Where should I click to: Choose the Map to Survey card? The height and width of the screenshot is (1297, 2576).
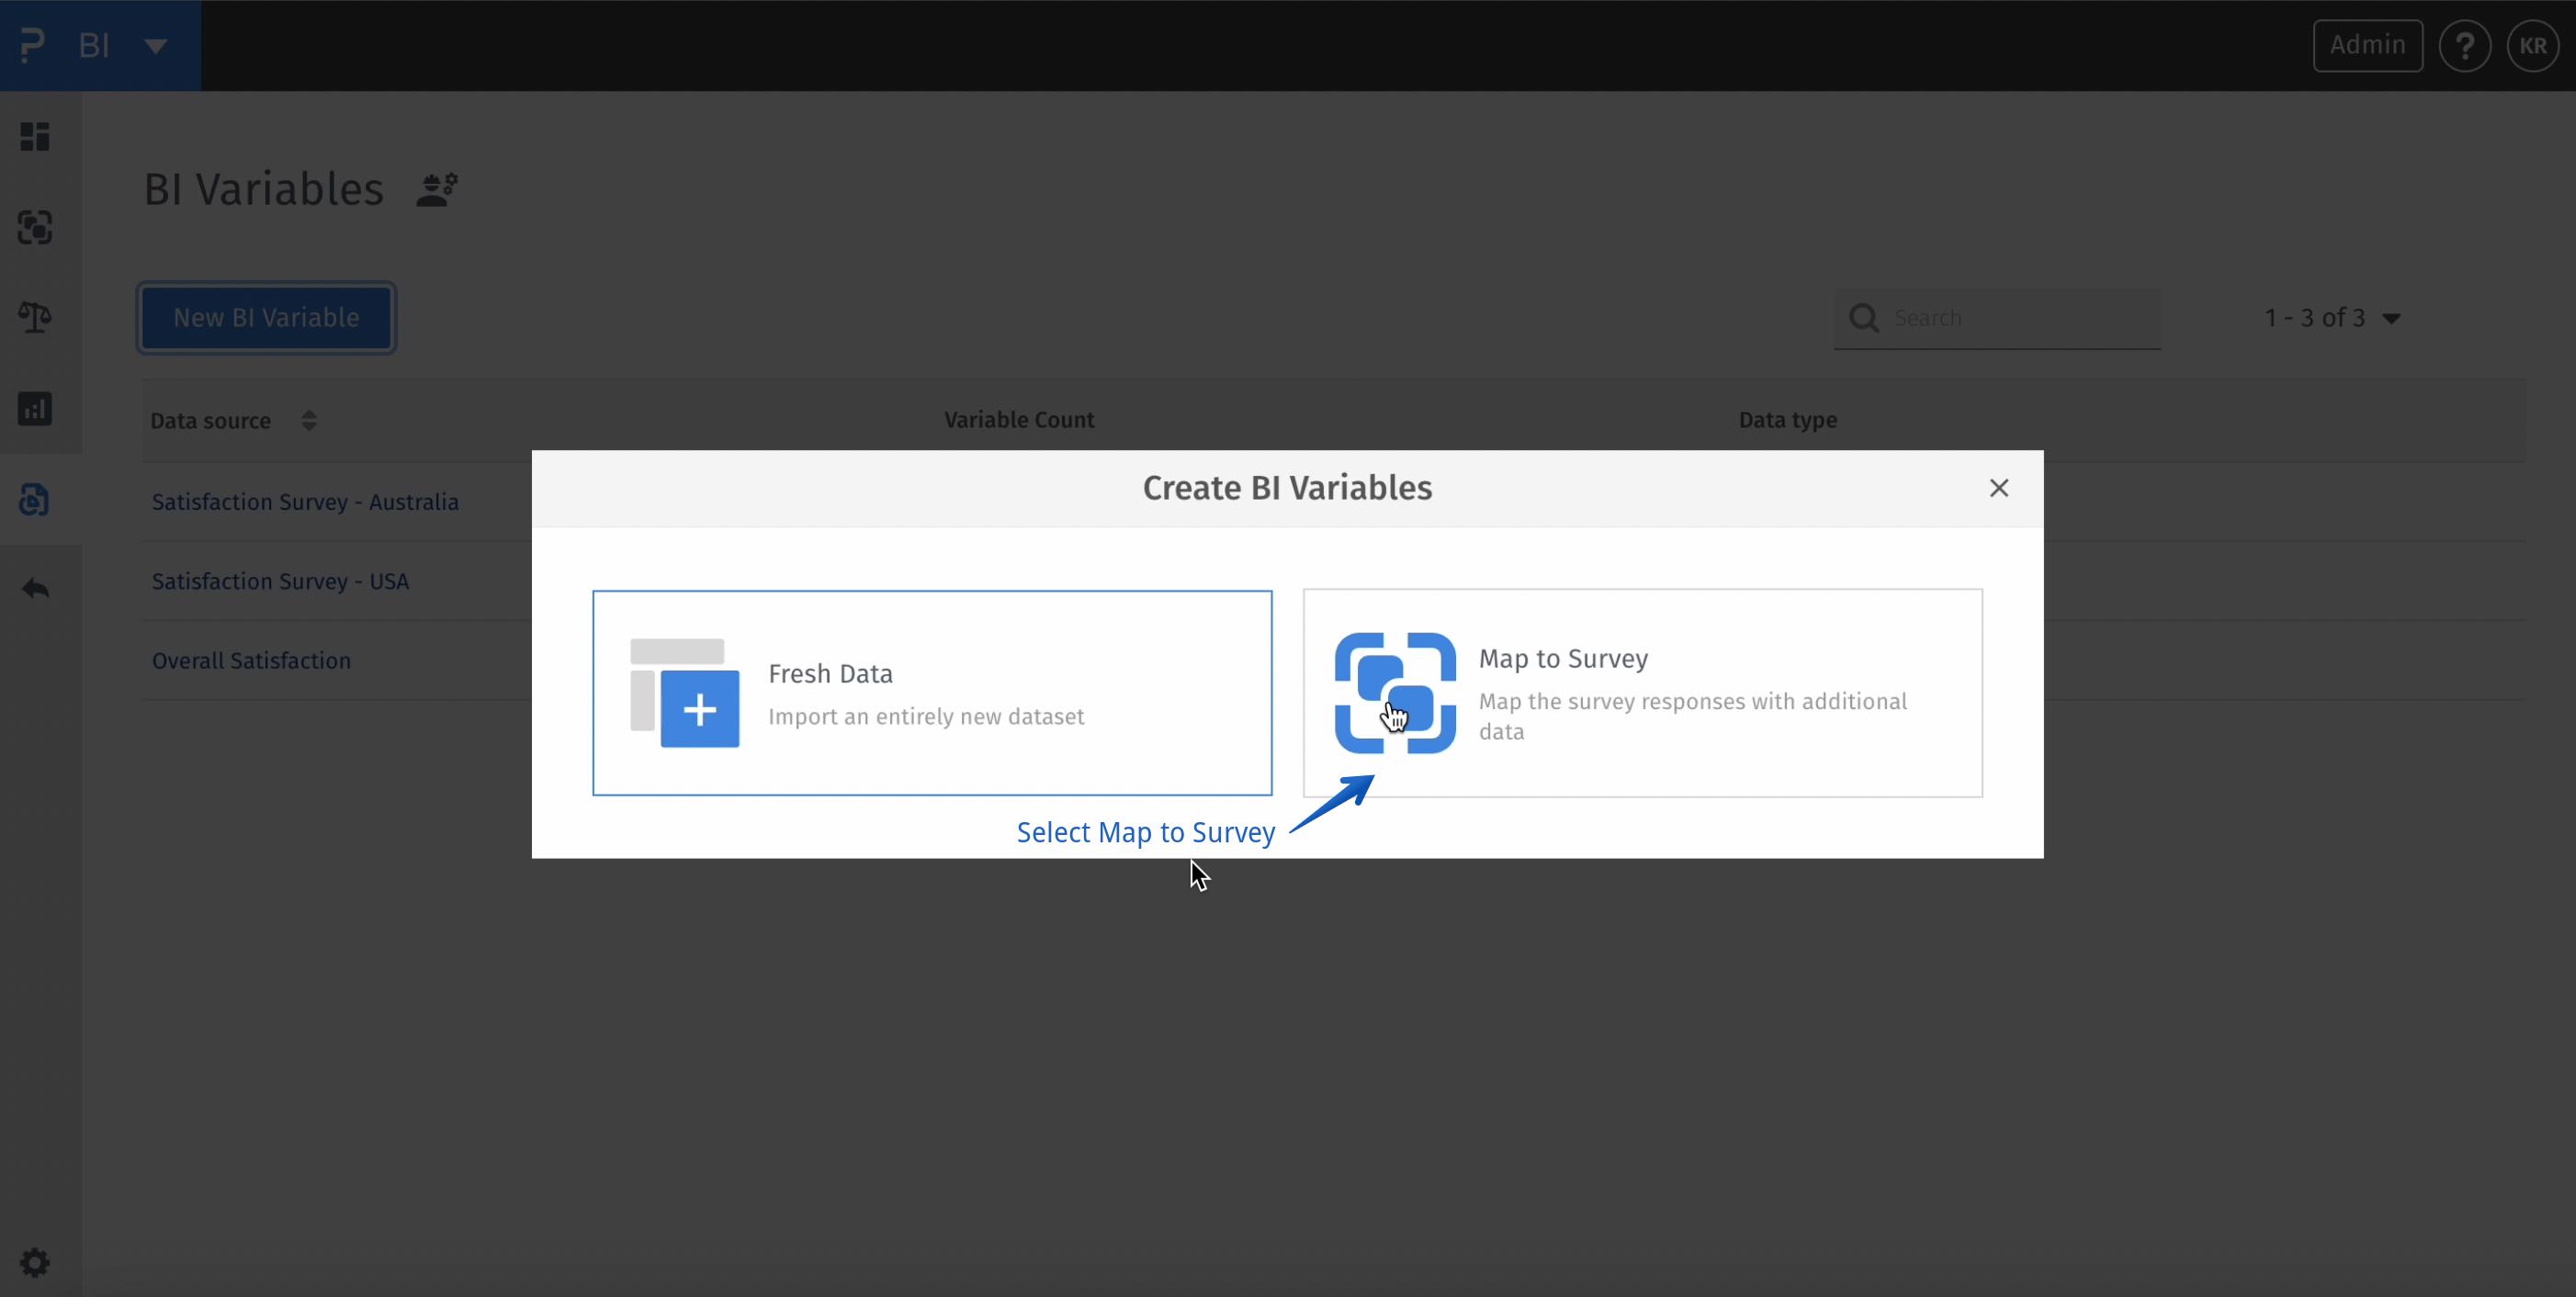1642,693
